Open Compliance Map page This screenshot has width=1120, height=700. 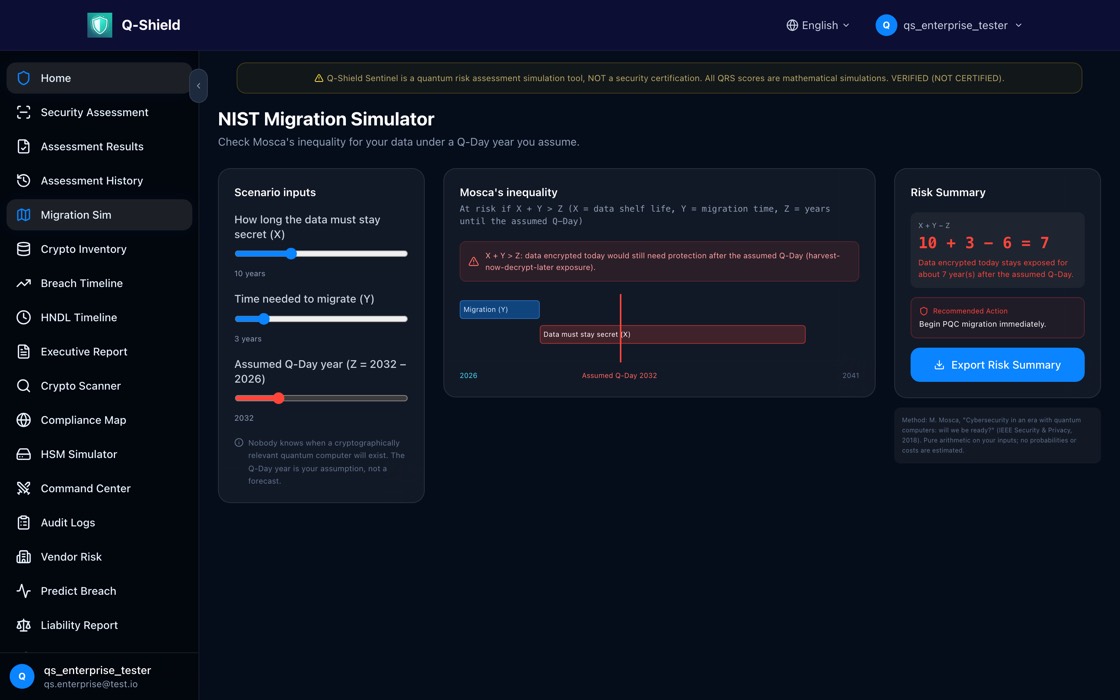pos(99,420)
